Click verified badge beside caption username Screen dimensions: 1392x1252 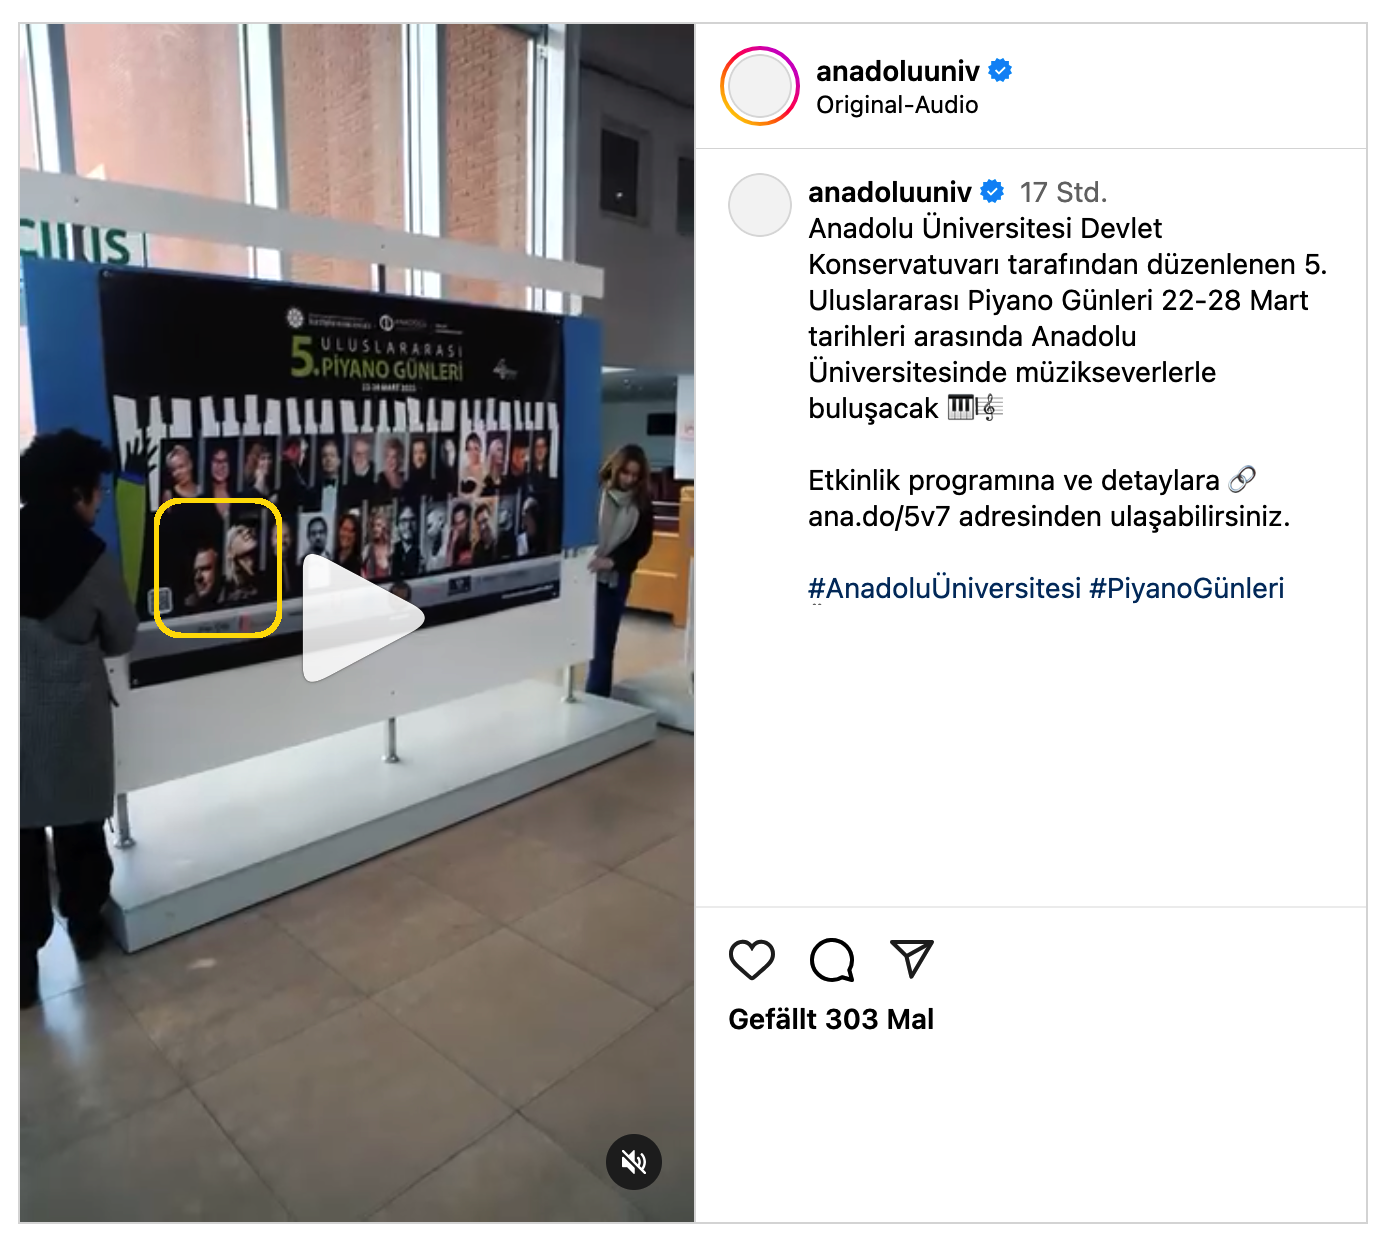(992, 191)
